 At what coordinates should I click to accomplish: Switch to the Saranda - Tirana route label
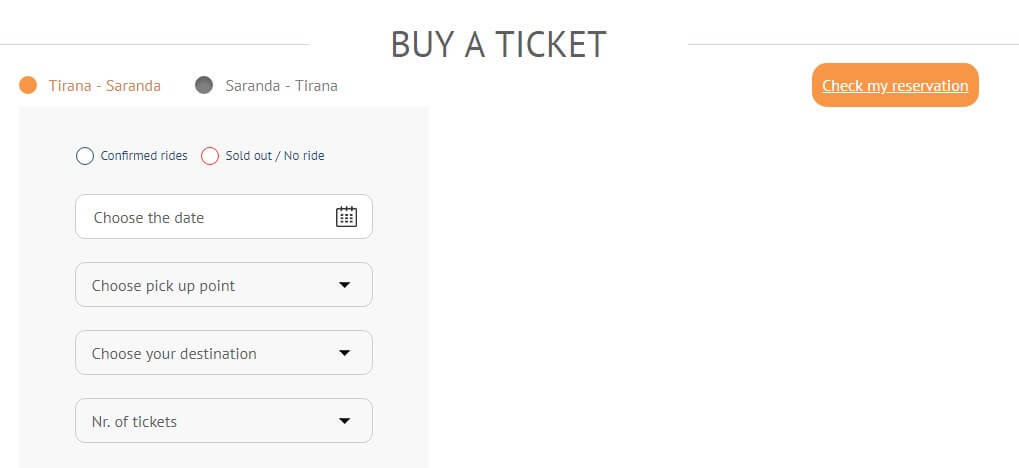(281, 86)
